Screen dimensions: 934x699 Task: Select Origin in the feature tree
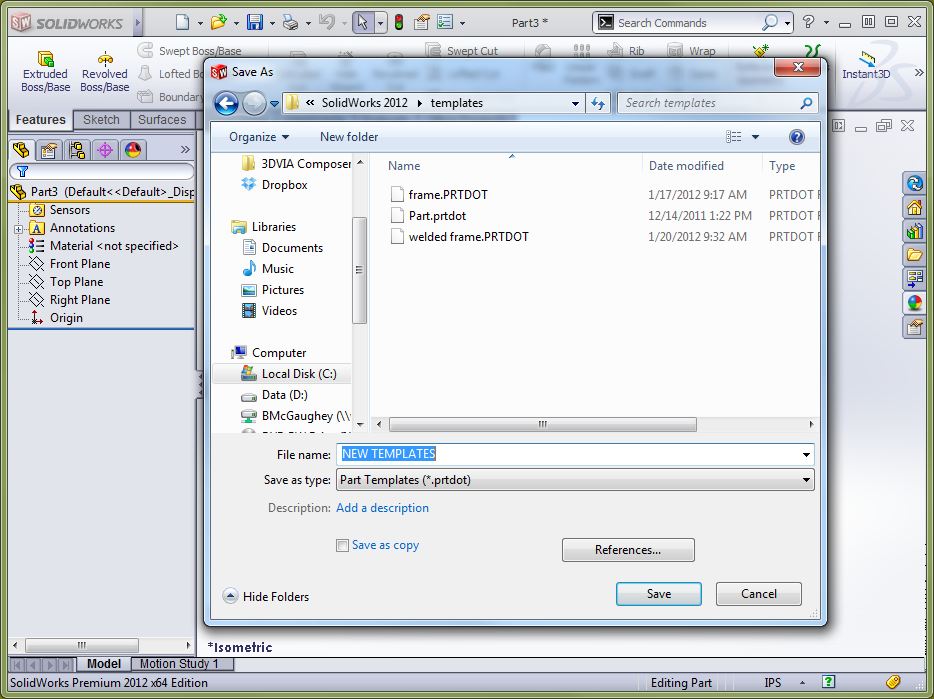coord(66,318)
